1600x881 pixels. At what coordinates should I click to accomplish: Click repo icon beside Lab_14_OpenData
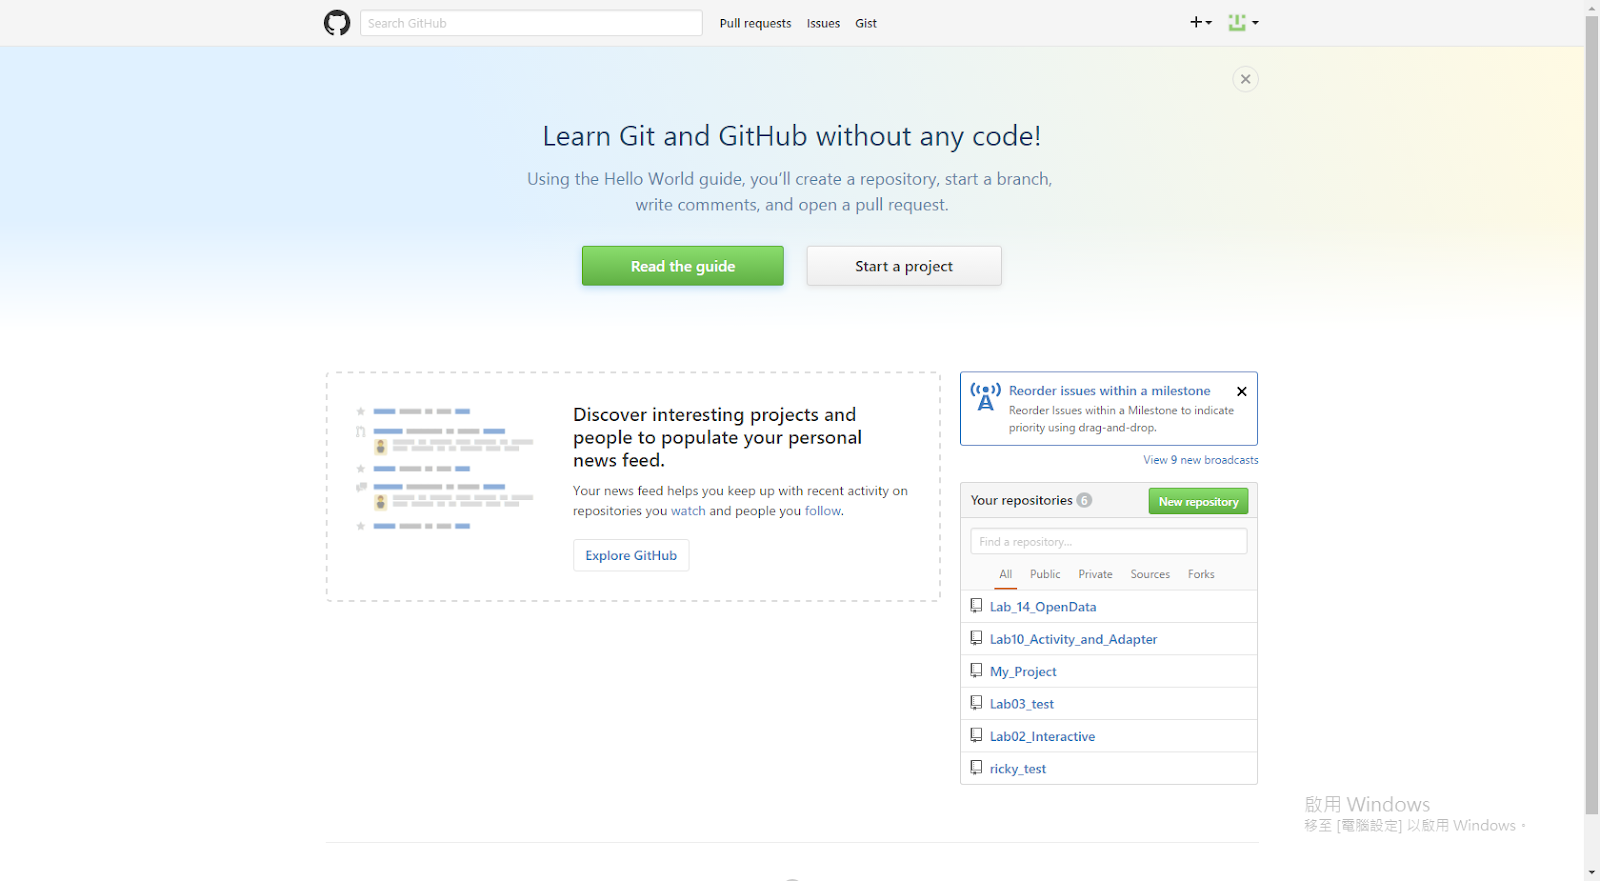(x=976, y=606)
